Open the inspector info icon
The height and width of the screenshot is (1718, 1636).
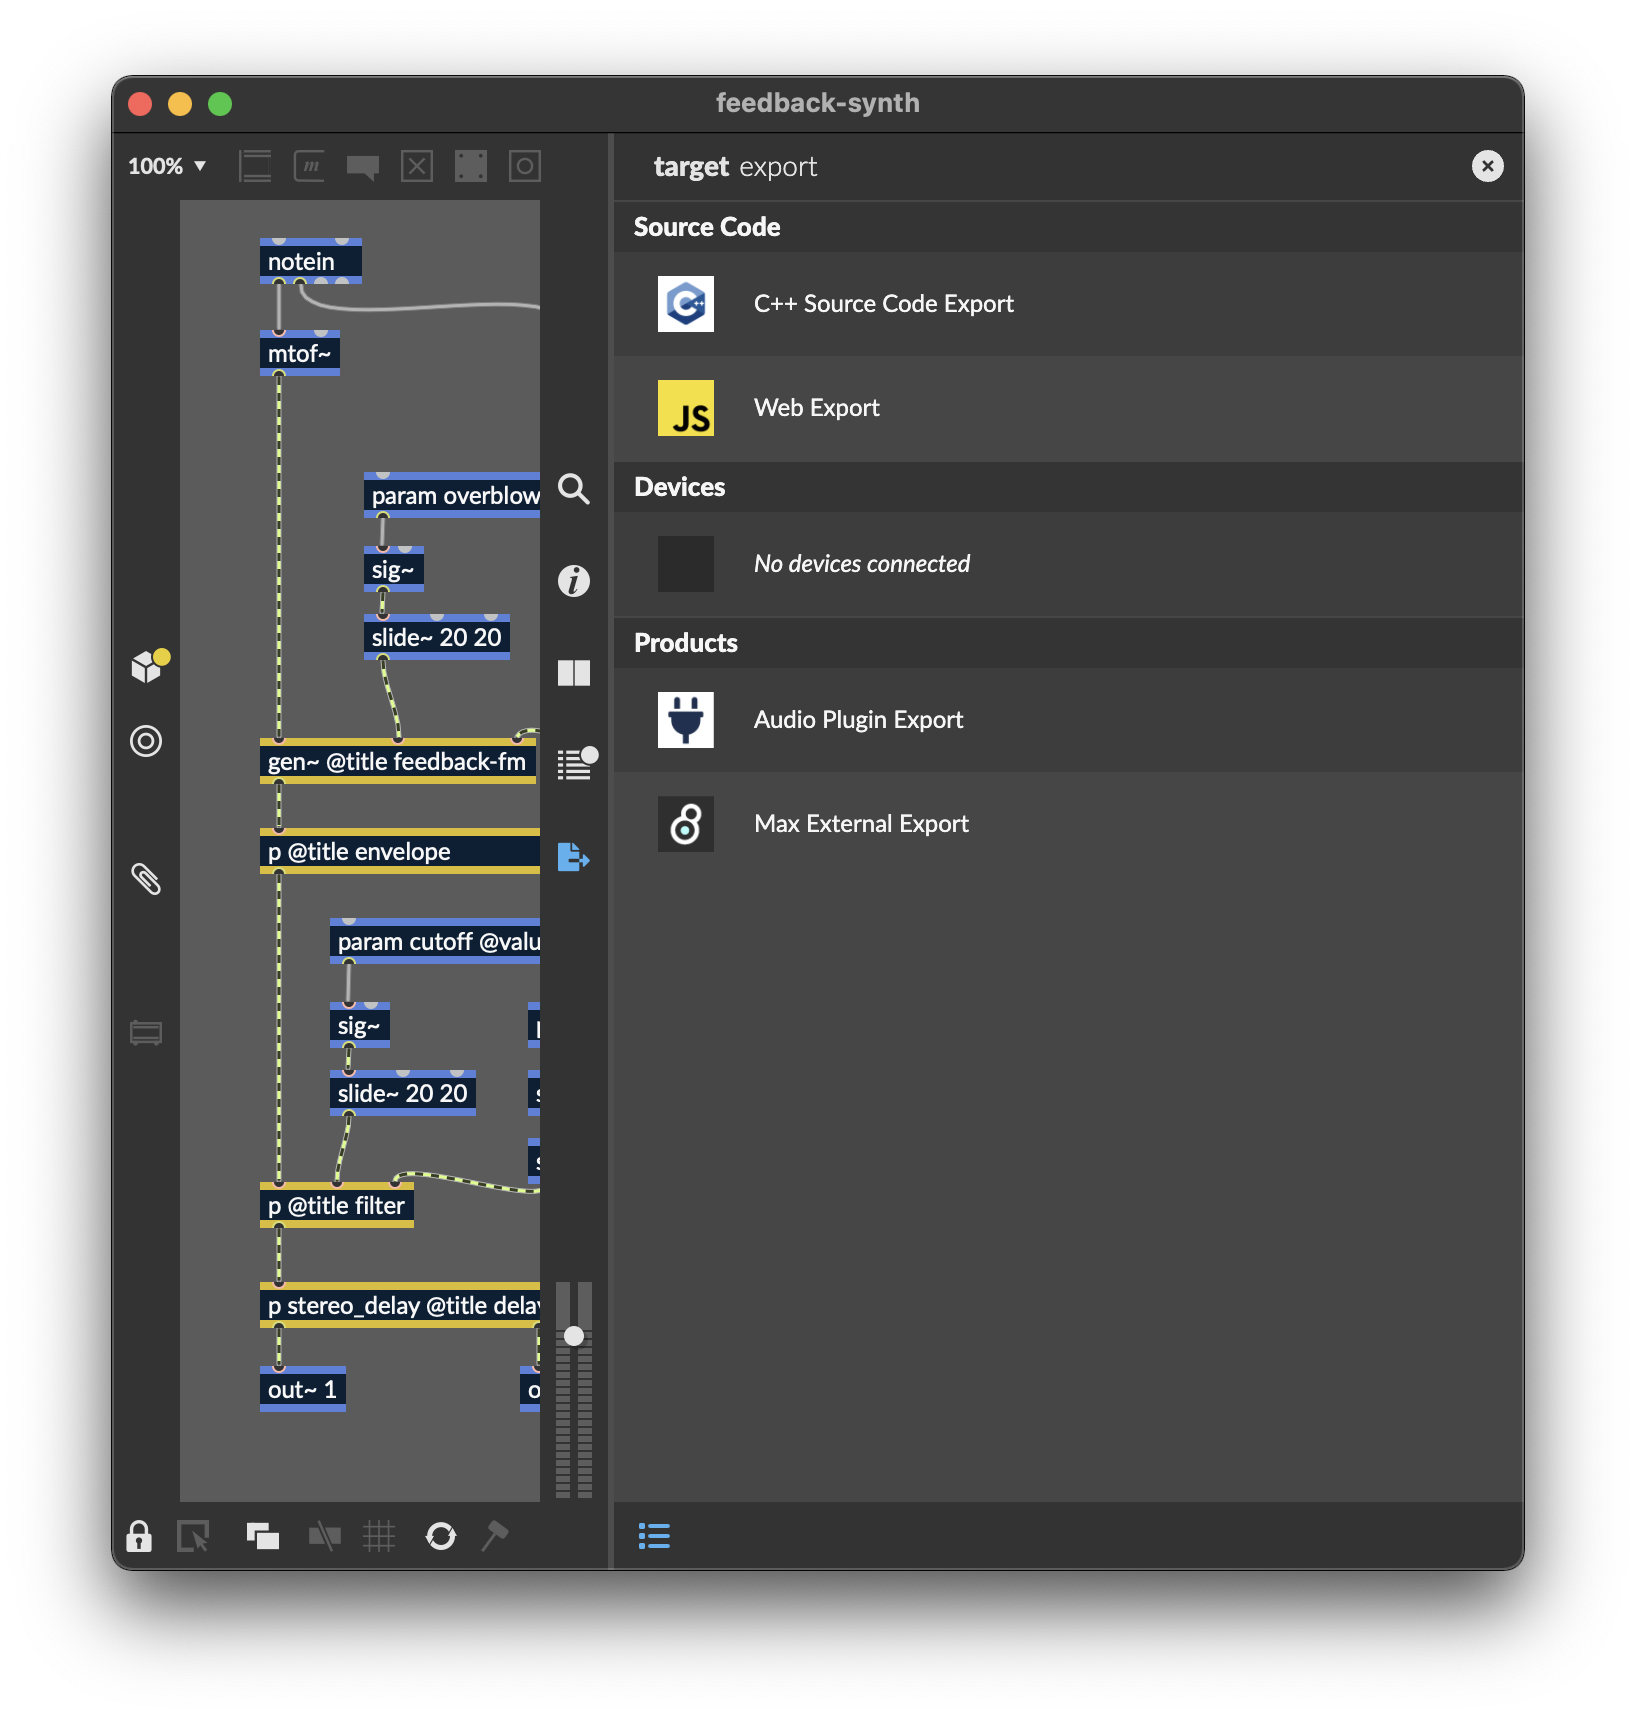[x=573, y=581]
